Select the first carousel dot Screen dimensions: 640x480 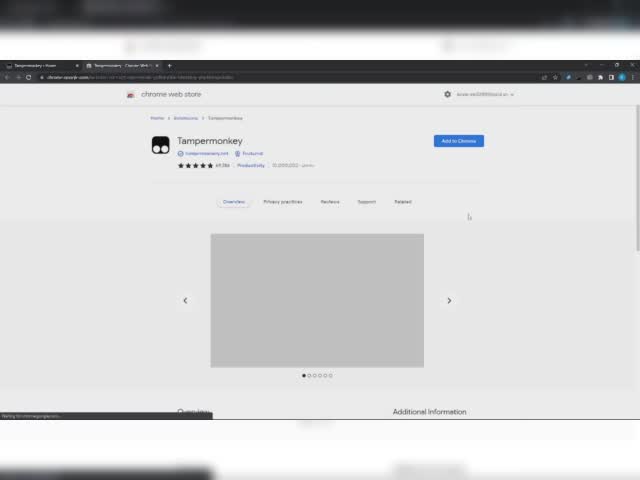click(x=304, y=376)
